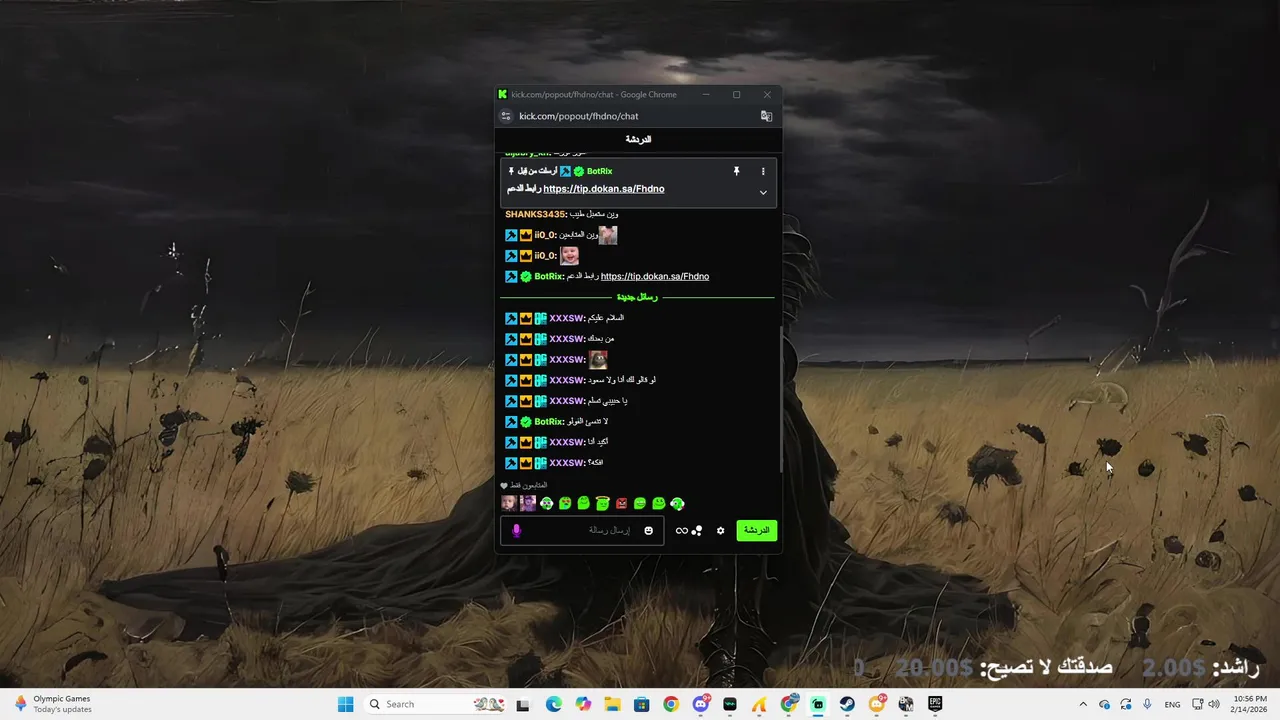Pick the halo angel green emote
Viewport: 1280px width, 720px height.
(602, 503)
